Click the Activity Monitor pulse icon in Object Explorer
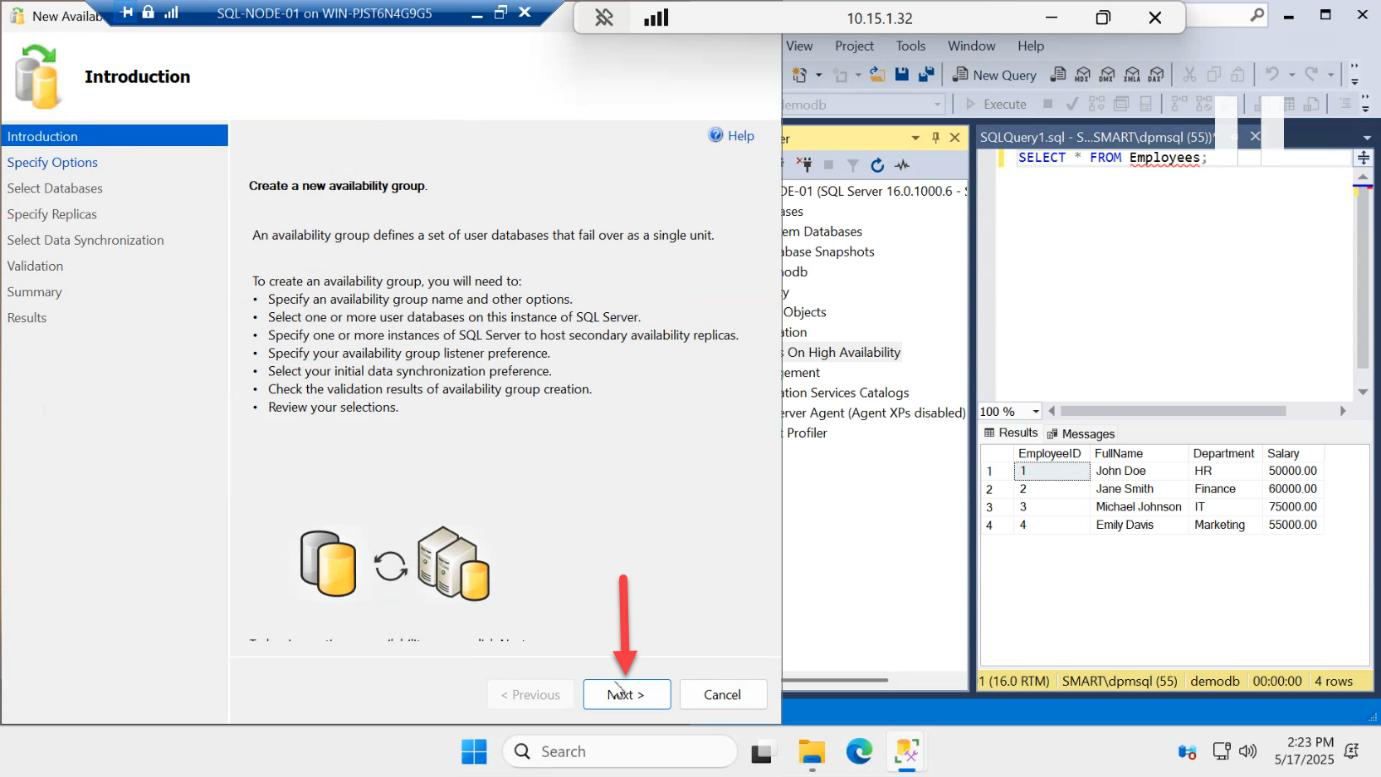 (902, 165)
